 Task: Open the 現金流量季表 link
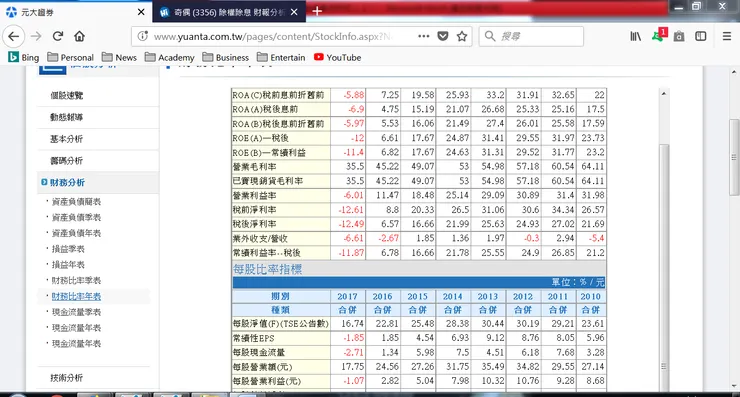(x=76, y=312)
